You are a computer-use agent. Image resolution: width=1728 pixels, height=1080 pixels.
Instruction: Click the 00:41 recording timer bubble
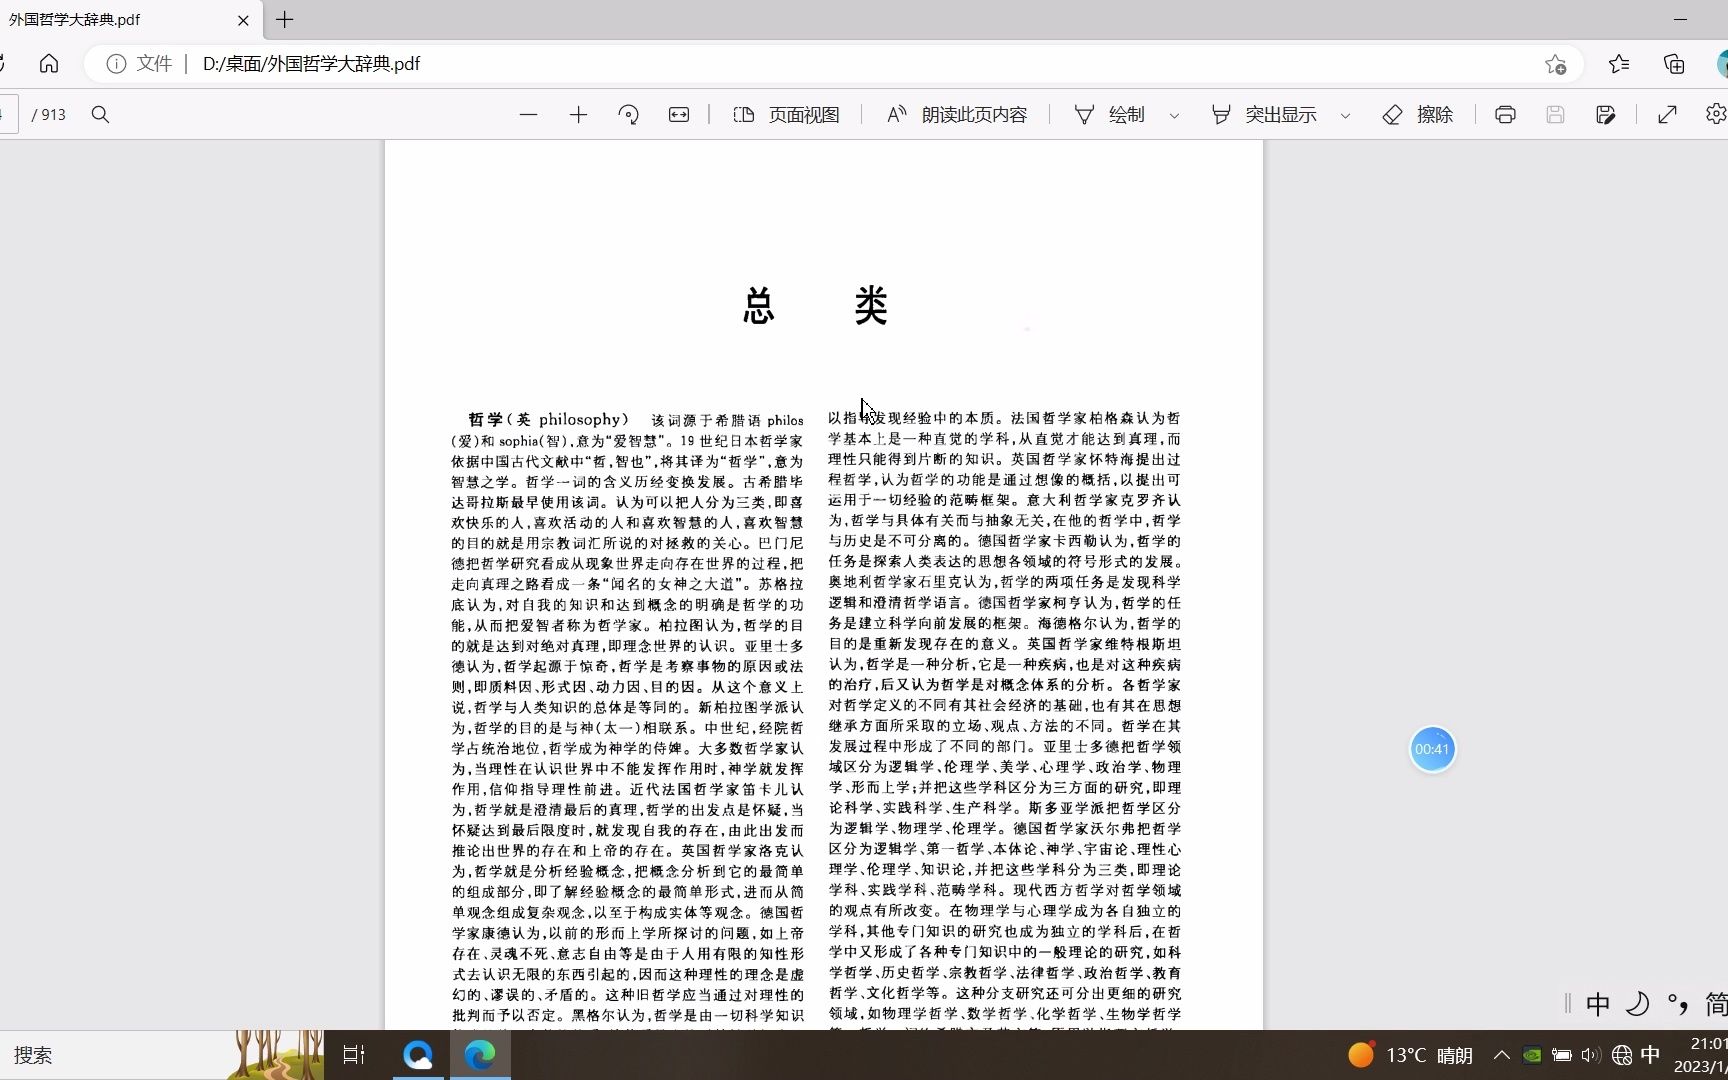click(x=1432, y=749)
